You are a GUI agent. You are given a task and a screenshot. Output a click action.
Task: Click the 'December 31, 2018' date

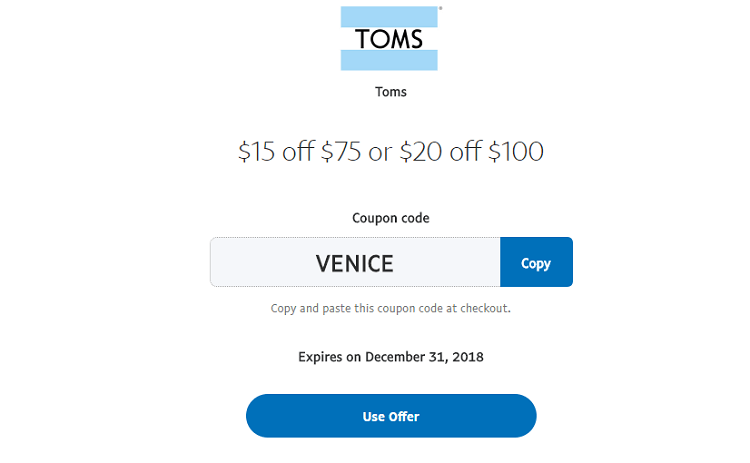tap(424, 357)
